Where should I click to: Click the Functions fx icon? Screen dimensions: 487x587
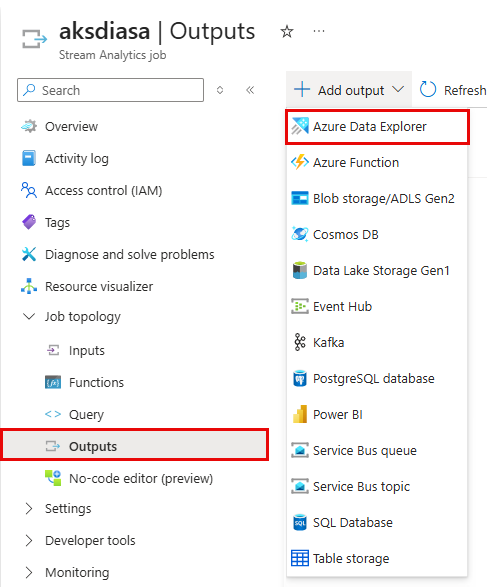53,382
